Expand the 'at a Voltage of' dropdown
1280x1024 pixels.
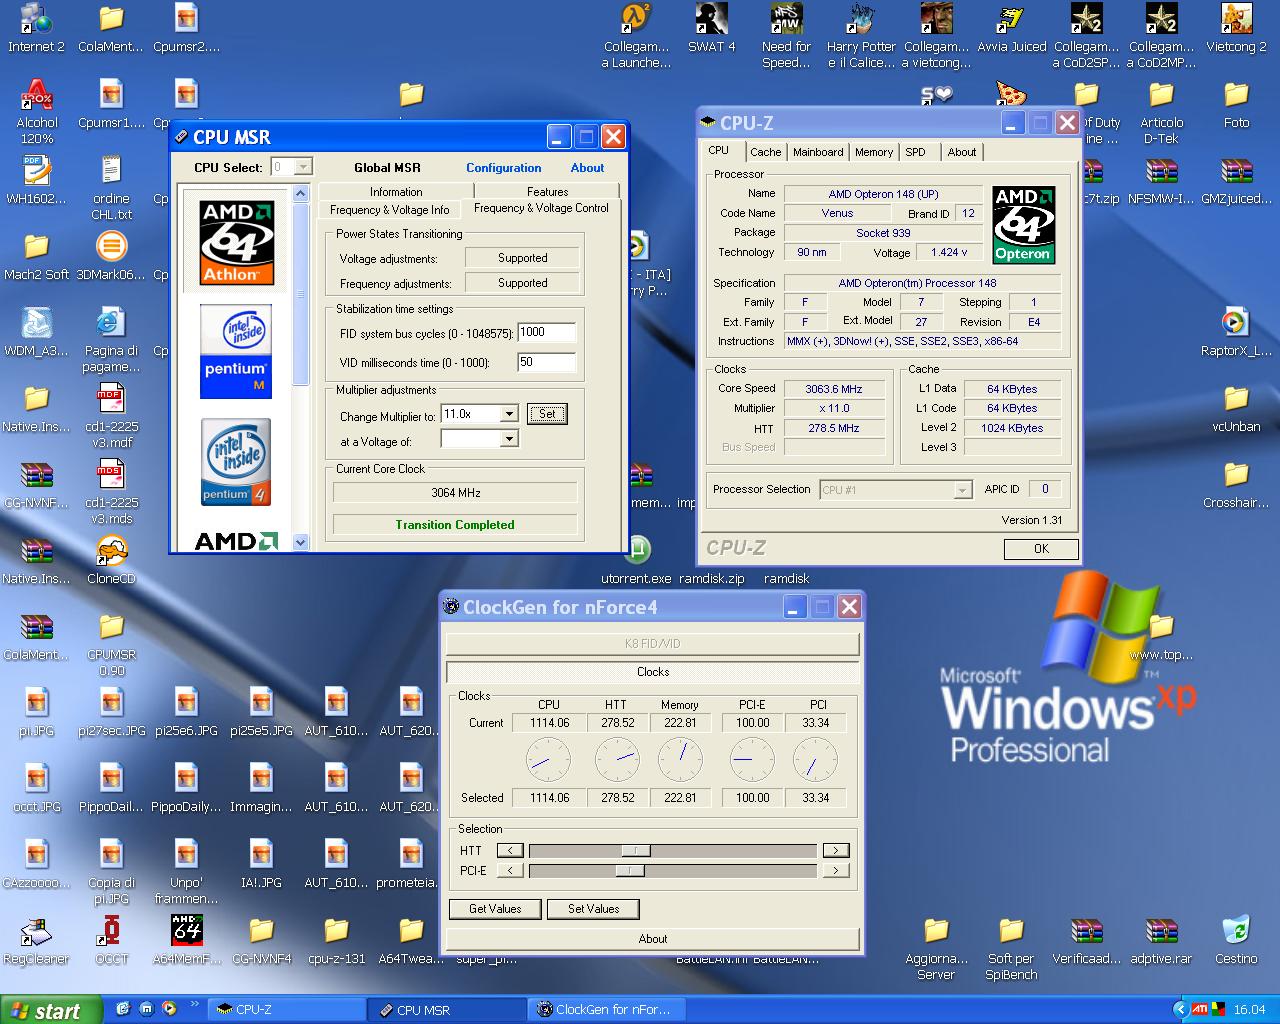pos(509,439)
